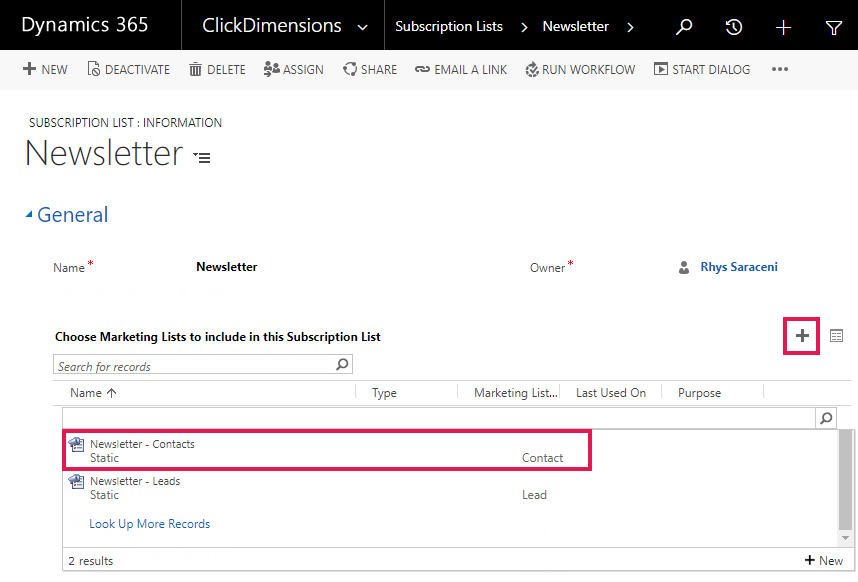The image size is (858, 582).
Task: Click the lookup text input field
Action: coord(439,418)
